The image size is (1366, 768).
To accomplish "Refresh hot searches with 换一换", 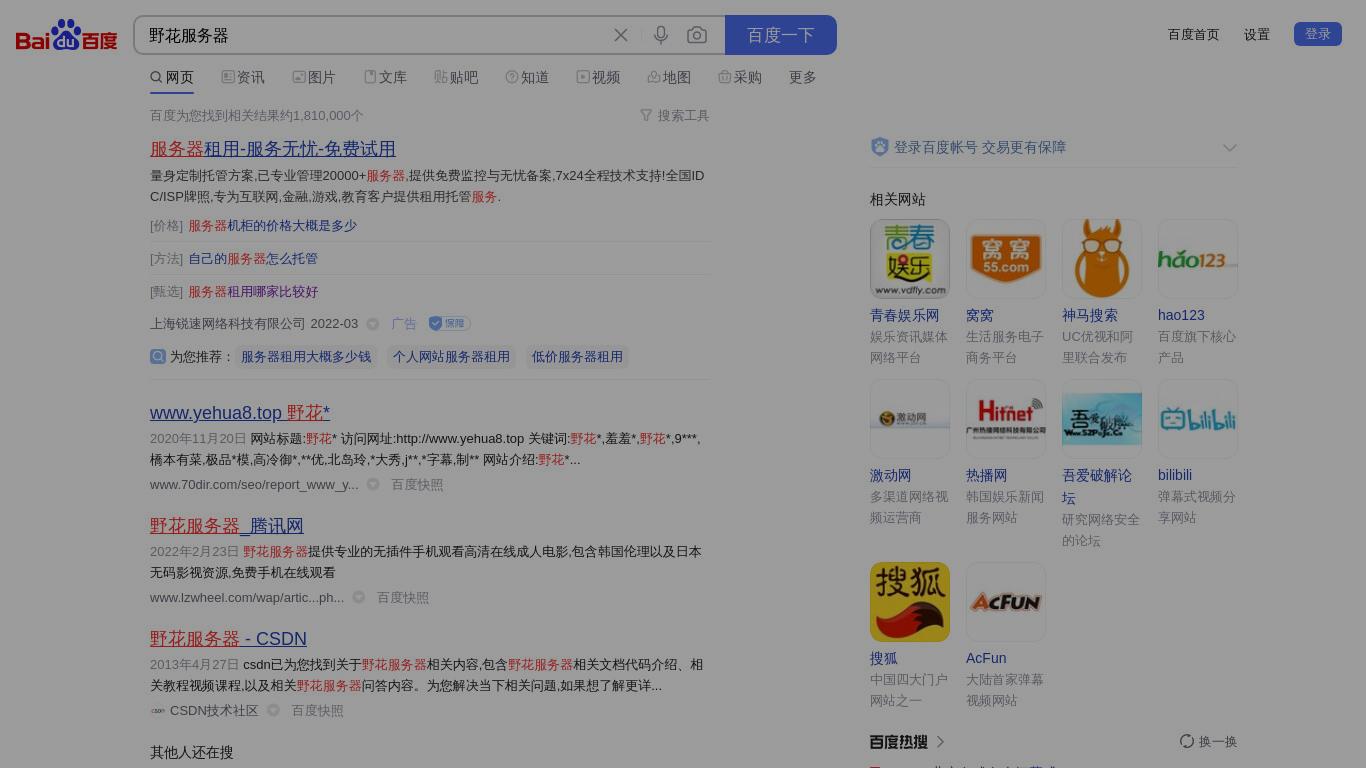I will pos(1208,742).
